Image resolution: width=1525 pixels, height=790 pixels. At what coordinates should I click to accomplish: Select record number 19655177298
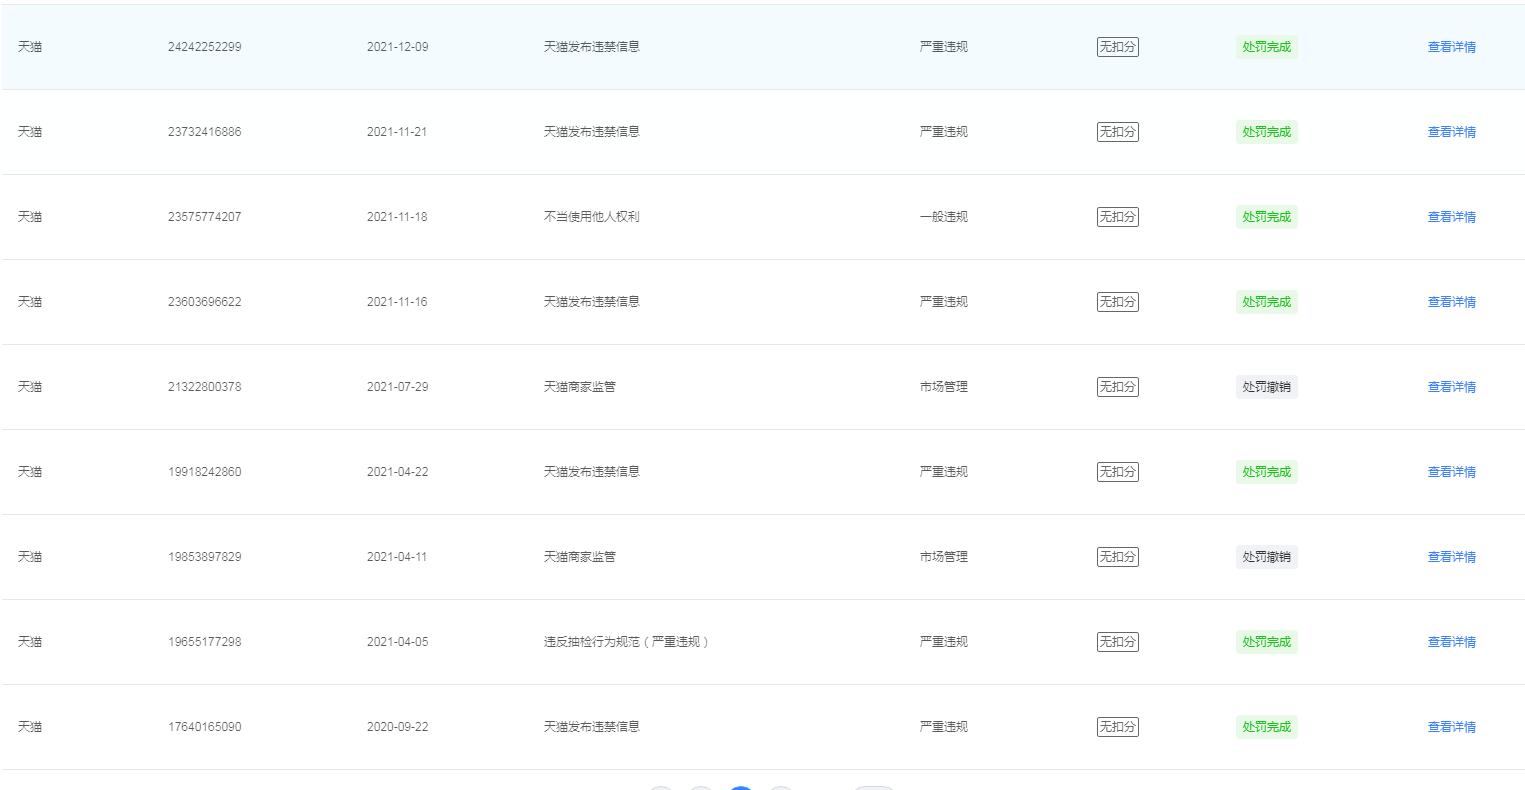(x=204, y=642)
